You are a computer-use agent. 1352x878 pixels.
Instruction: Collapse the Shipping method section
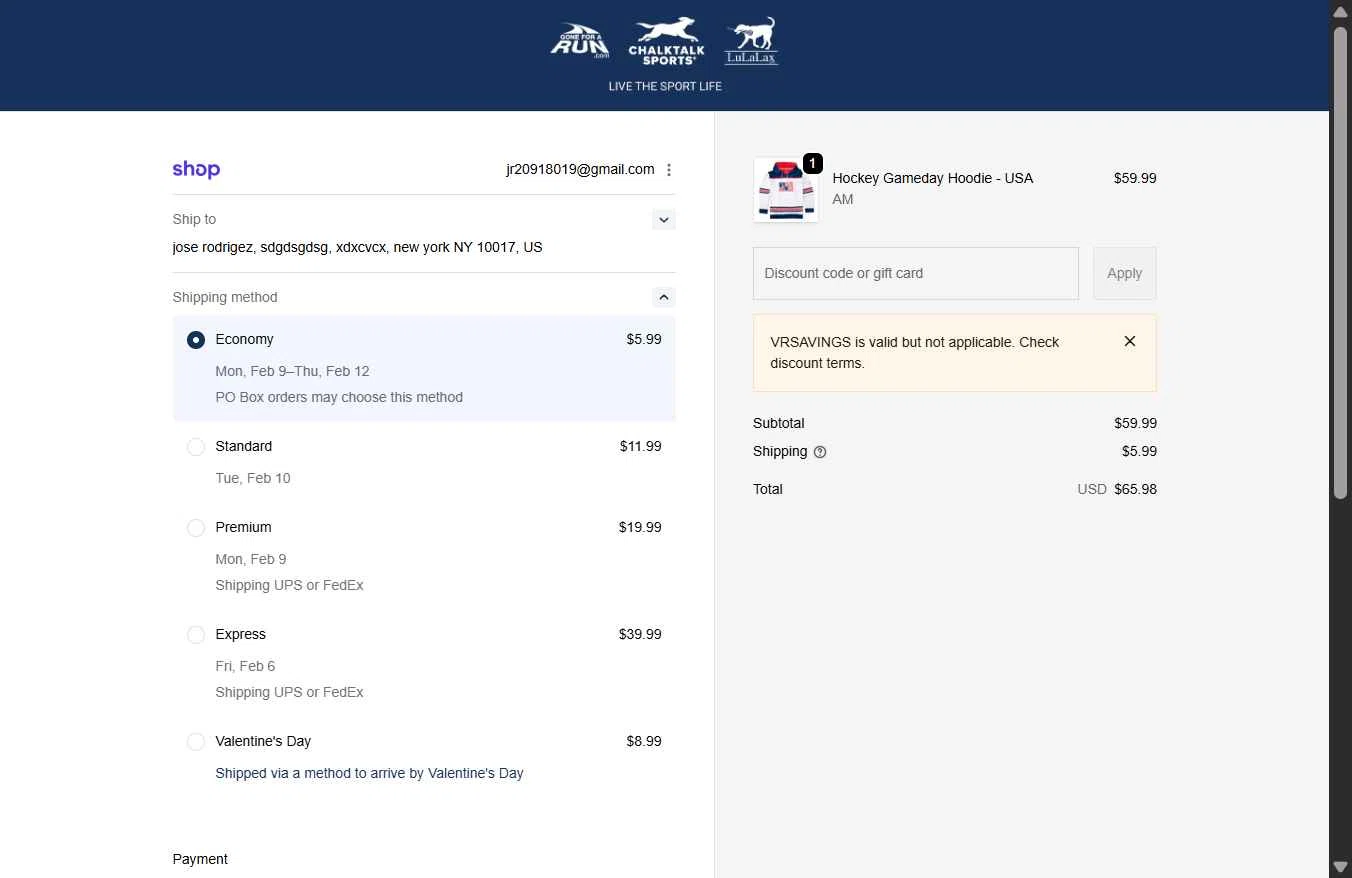point(664,297)
